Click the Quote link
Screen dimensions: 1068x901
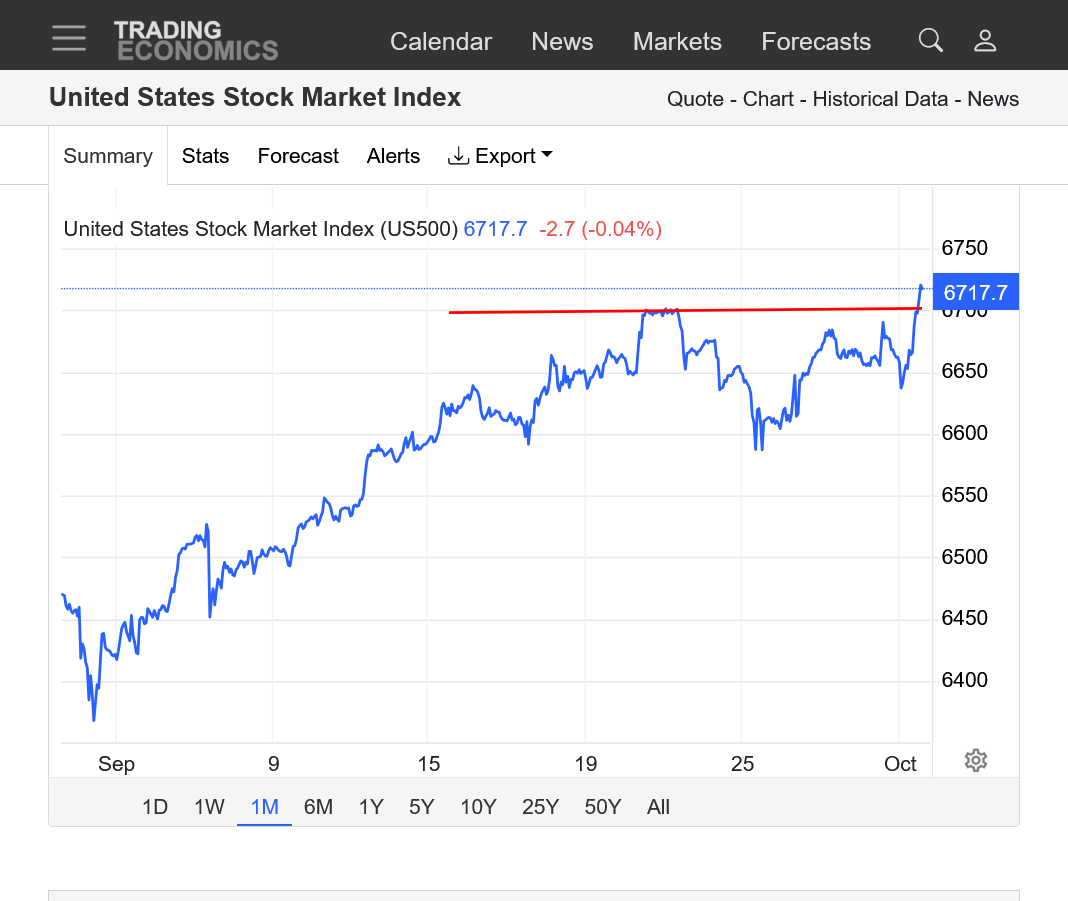(x=695, y=99)
